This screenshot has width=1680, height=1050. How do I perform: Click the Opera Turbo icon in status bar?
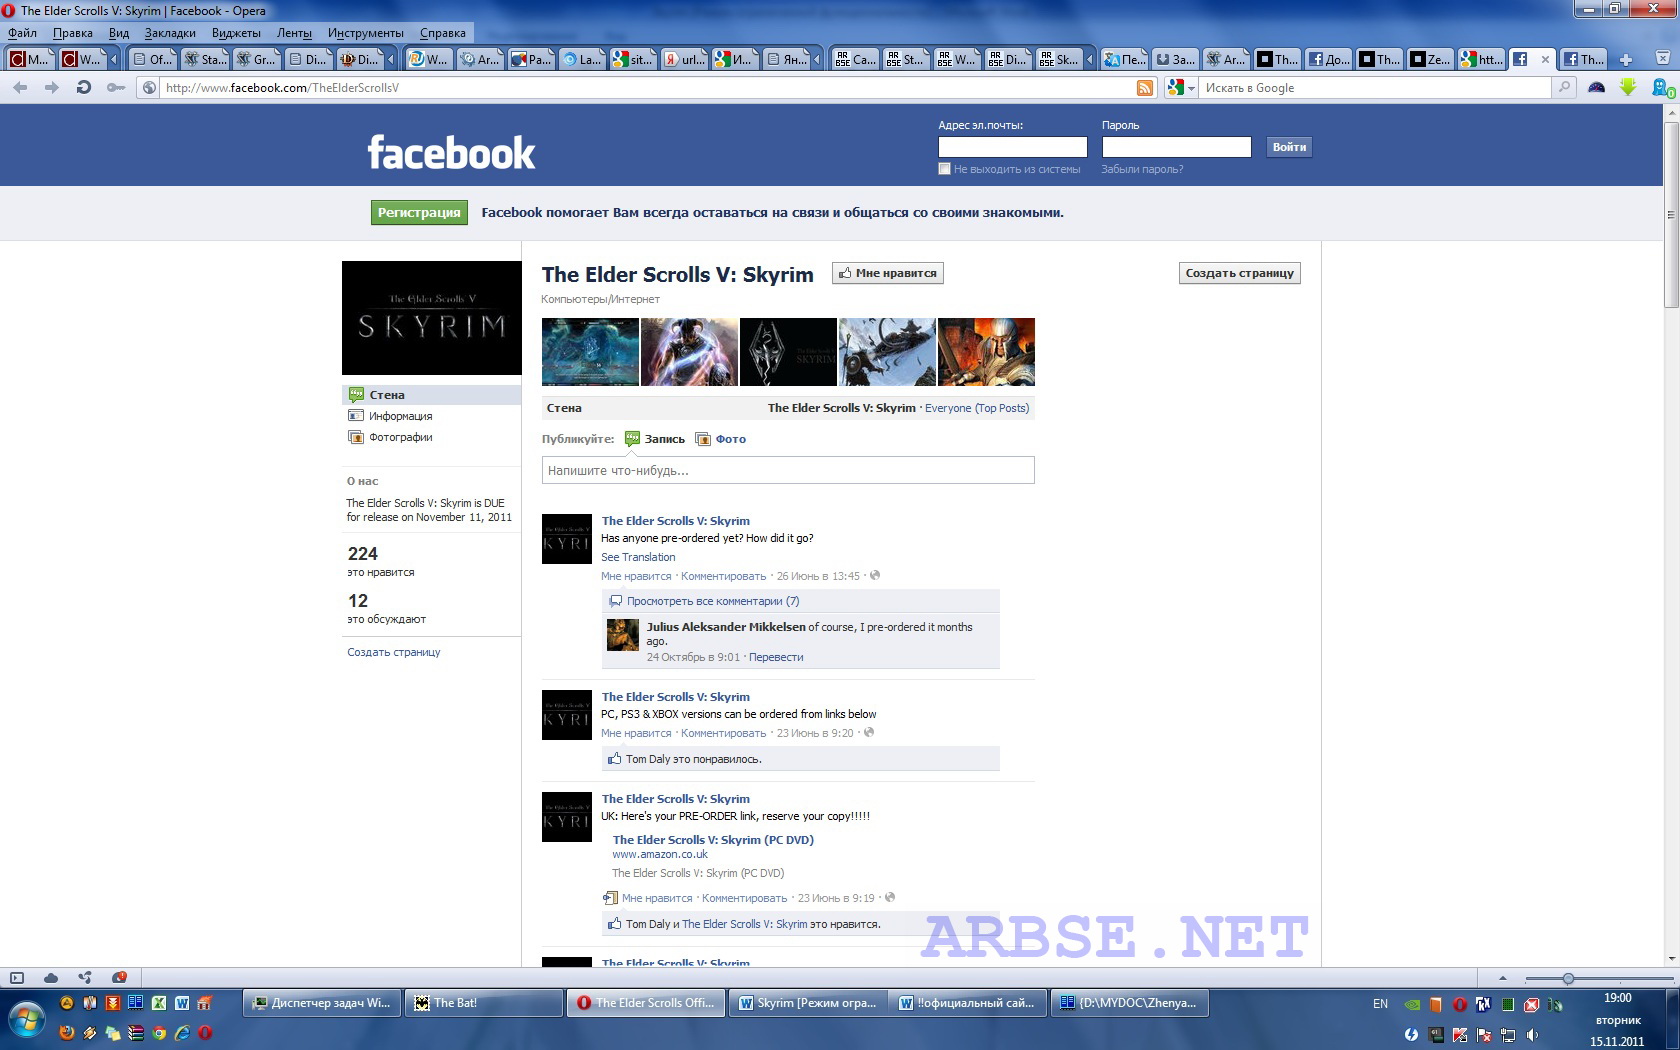pos(119,978)
